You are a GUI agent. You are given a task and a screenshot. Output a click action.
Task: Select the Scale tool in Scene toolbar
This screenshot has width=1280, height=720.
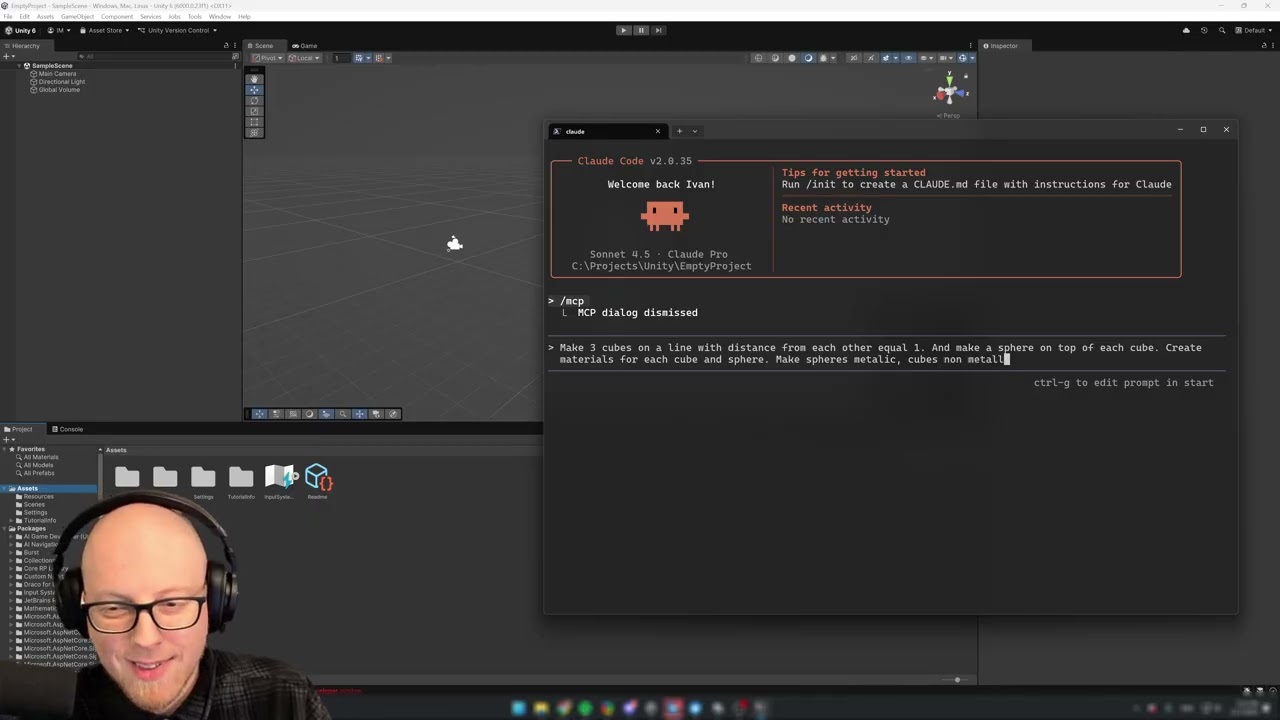[254, 111]
